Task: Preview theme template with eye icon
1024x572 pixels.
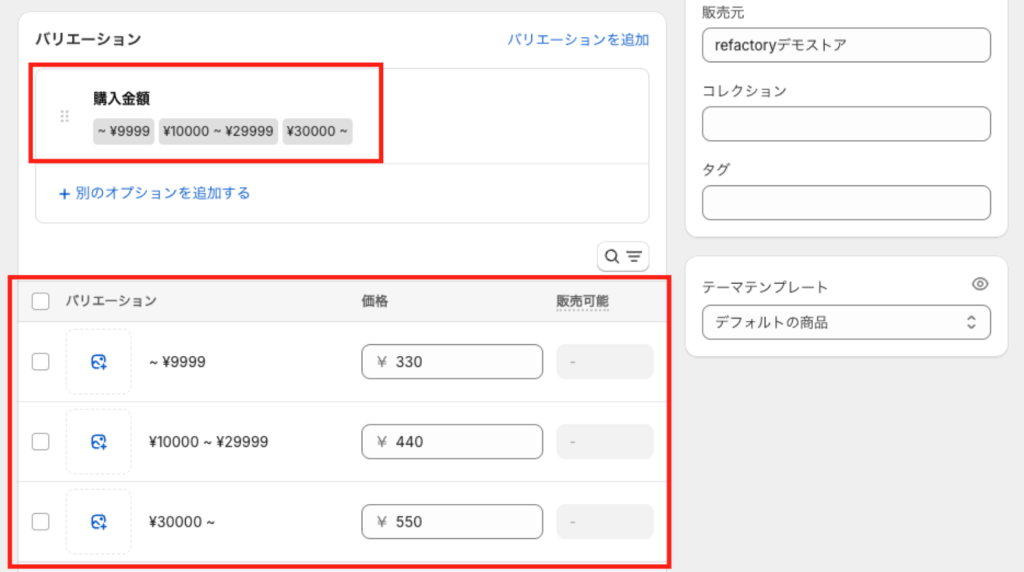Action: (980, 284)
